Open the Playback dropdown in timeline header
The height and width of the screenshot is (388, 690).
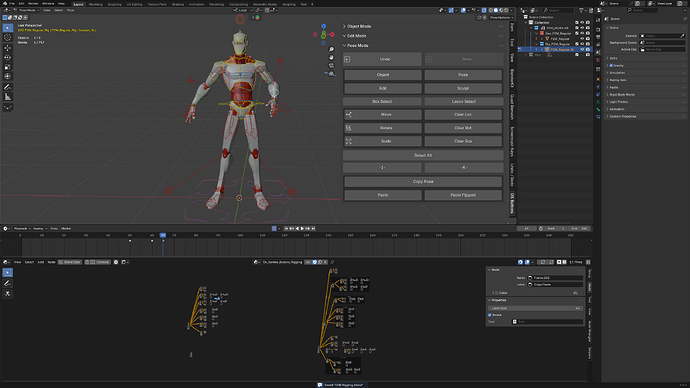22,228
